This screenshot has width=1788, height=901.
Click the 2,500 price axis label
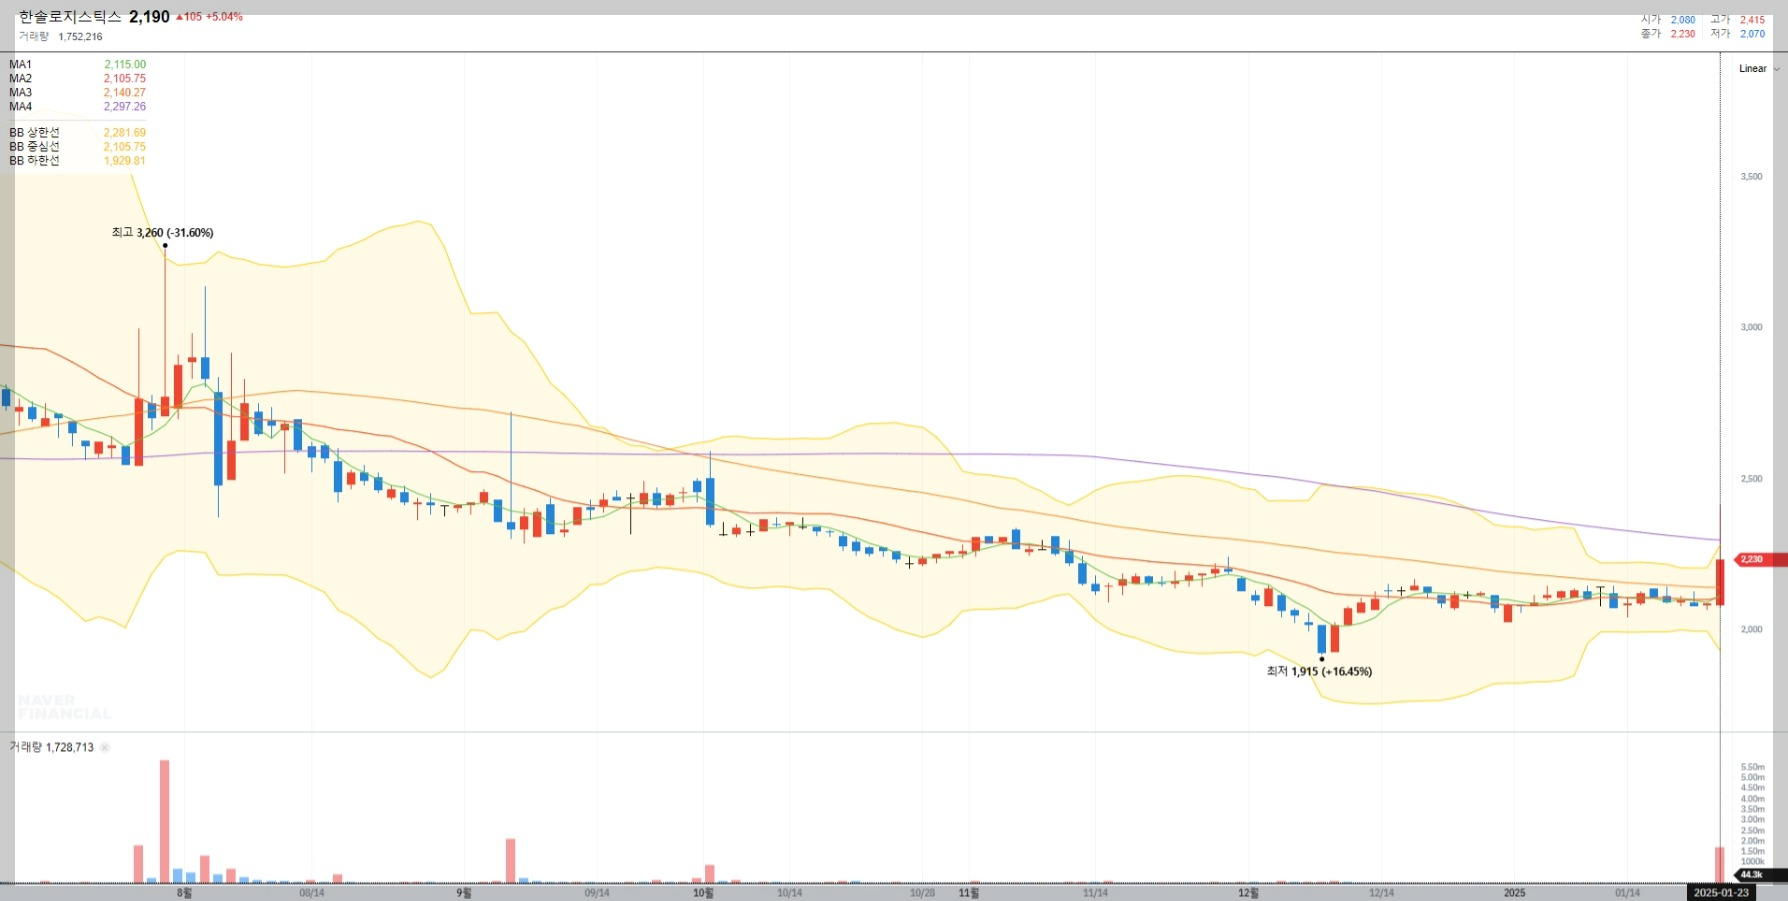coord(1751,478)
